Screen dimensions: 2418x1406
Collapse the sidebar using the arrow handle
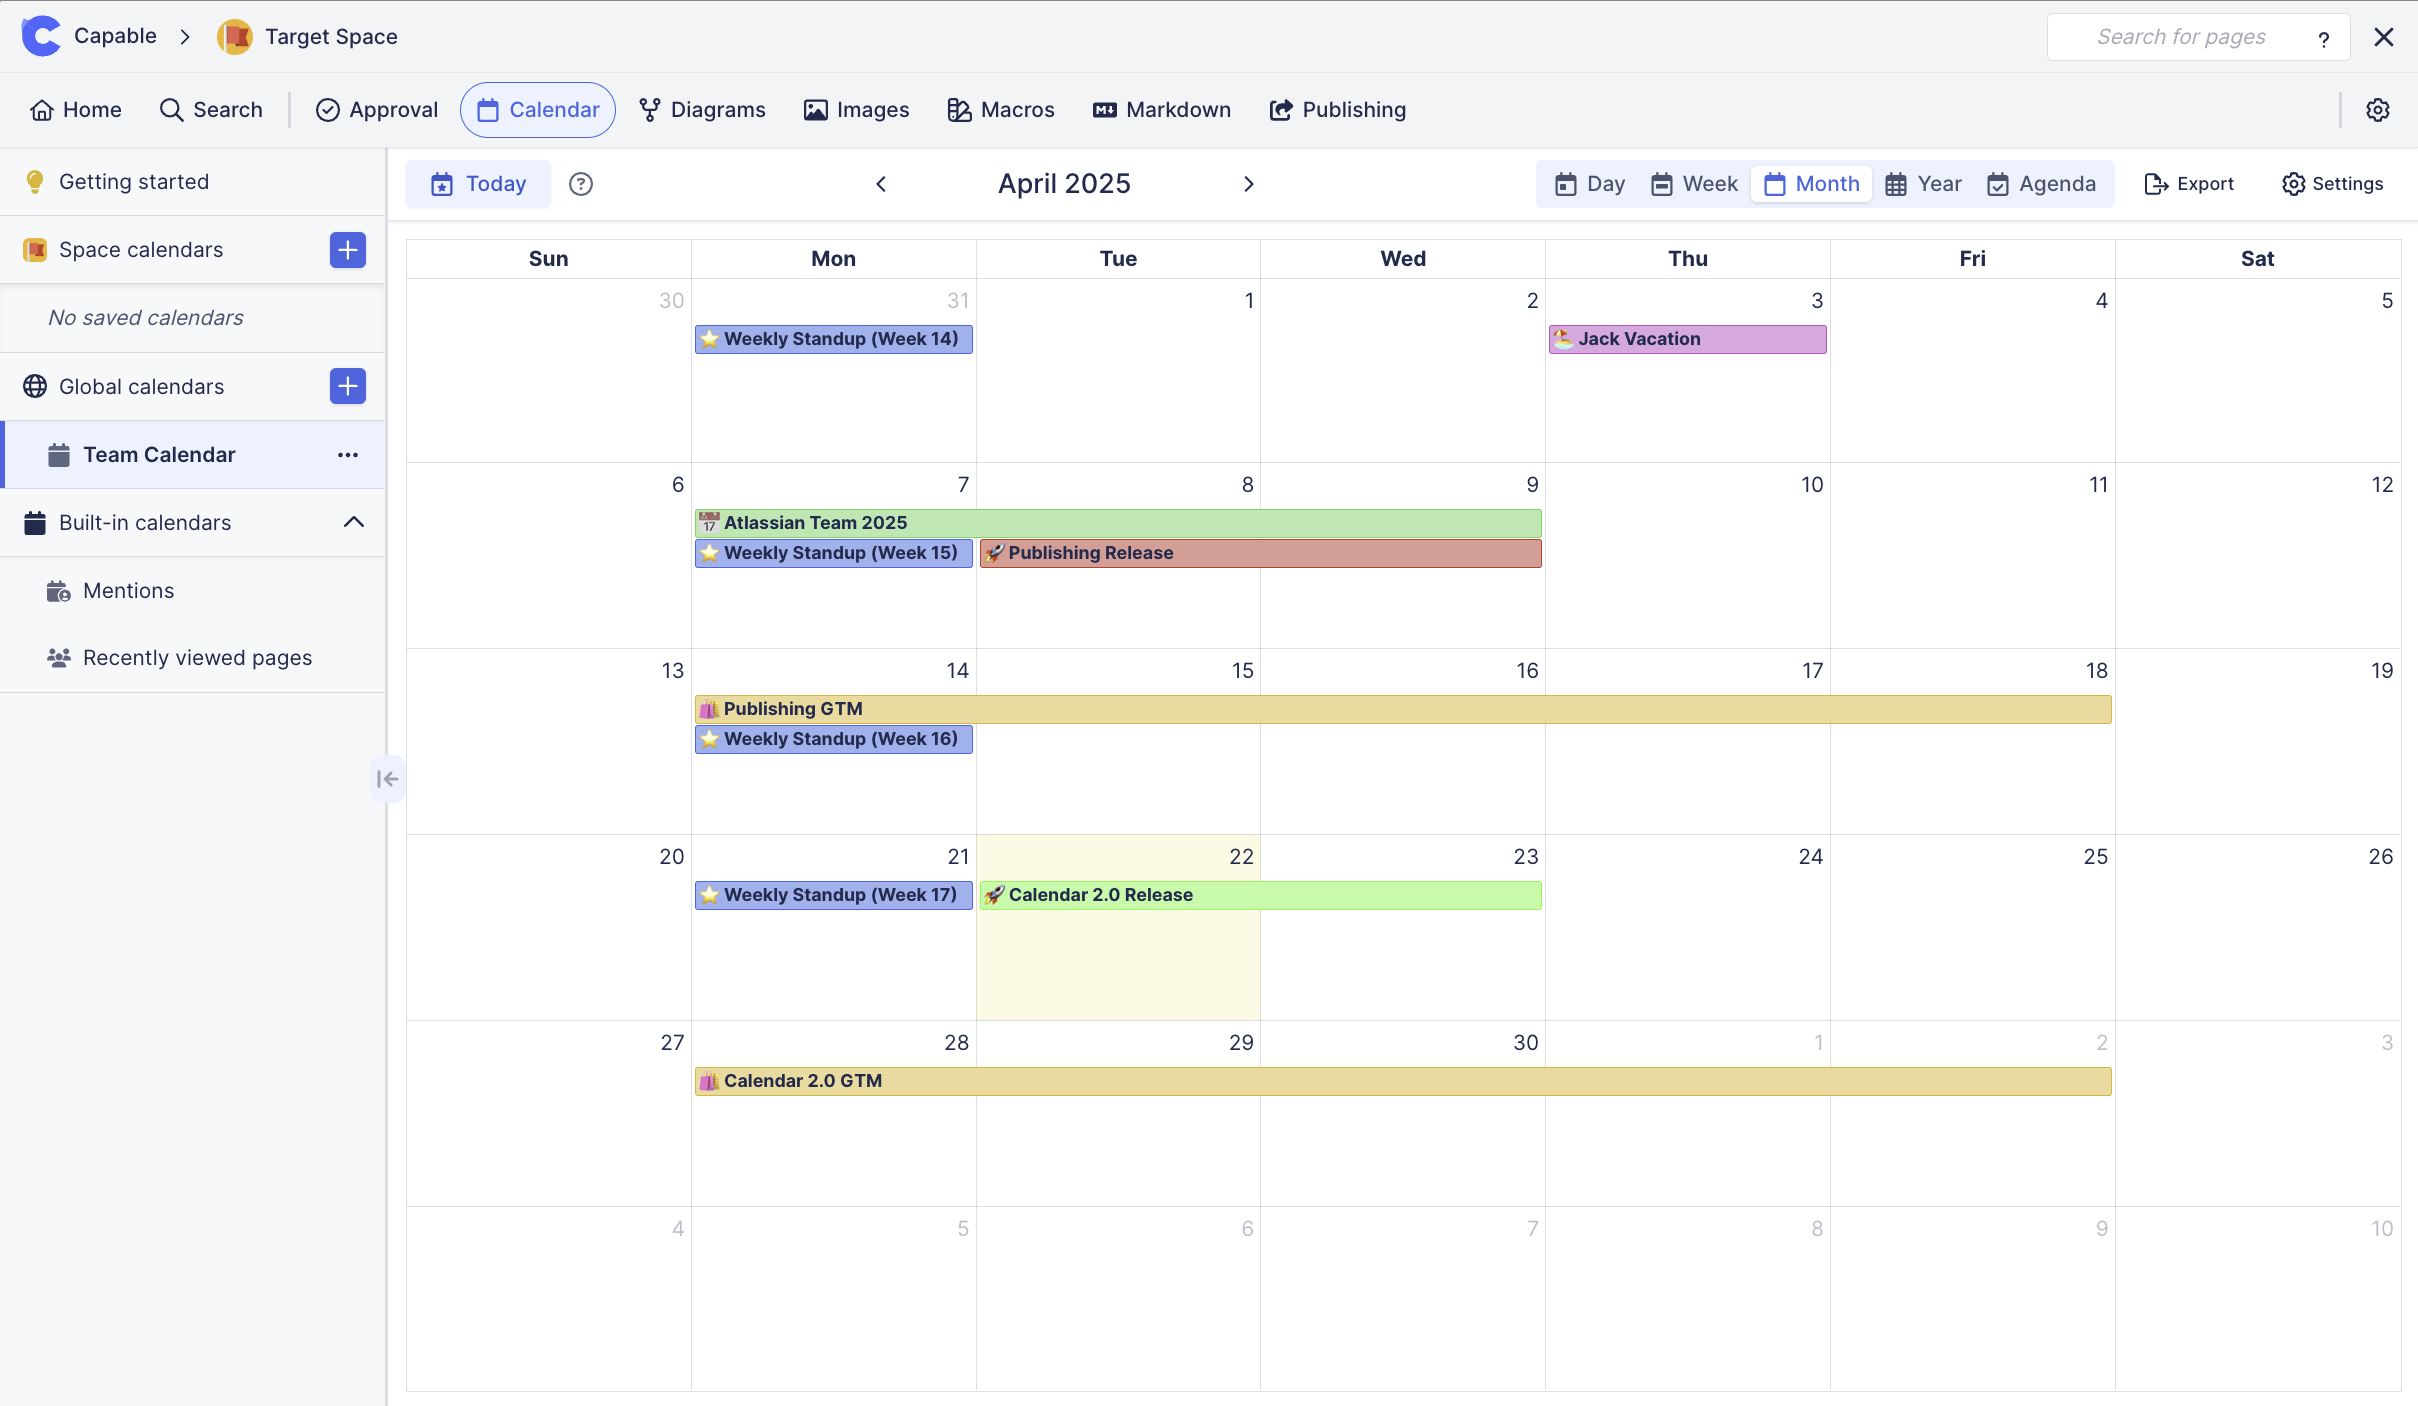click(387, 779)
